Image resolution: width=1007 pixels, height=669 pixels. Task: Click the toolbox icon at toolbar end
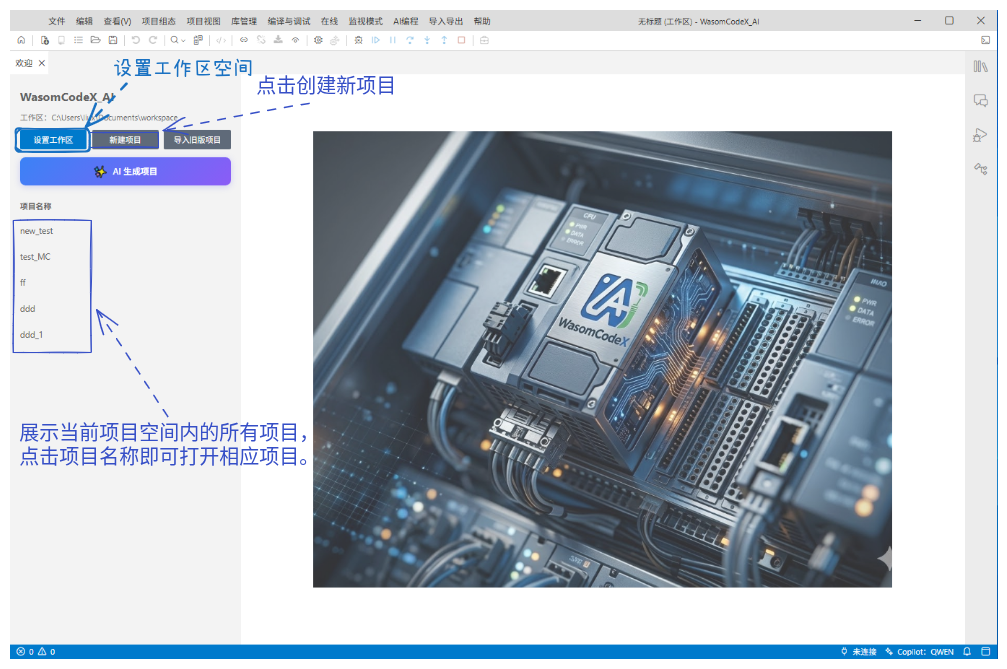(x=484, y=40)
